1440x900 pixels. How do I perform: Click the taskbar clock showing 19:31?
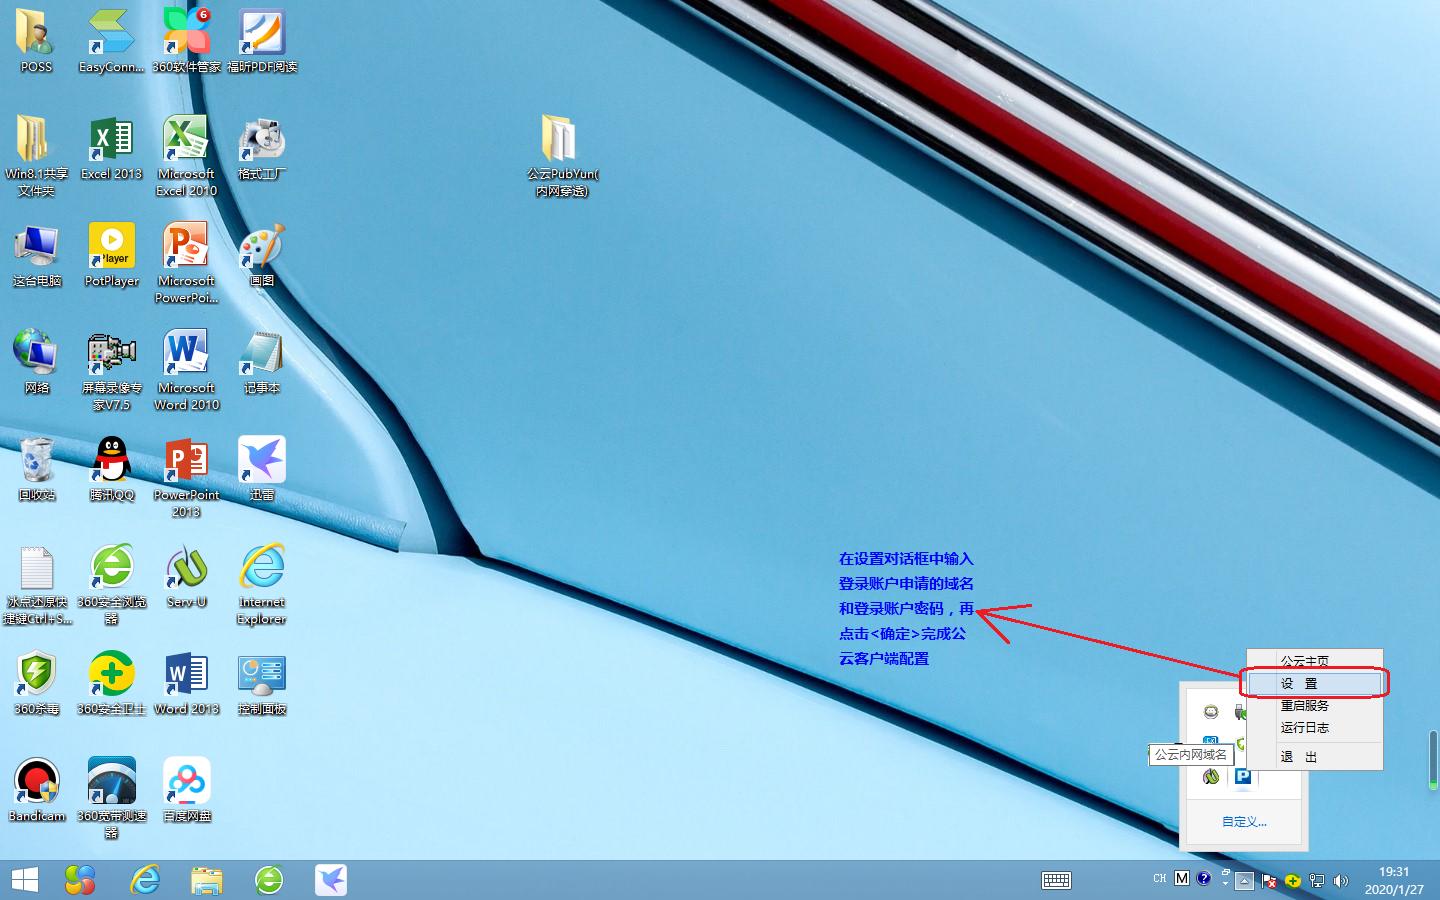[1394, 880]
